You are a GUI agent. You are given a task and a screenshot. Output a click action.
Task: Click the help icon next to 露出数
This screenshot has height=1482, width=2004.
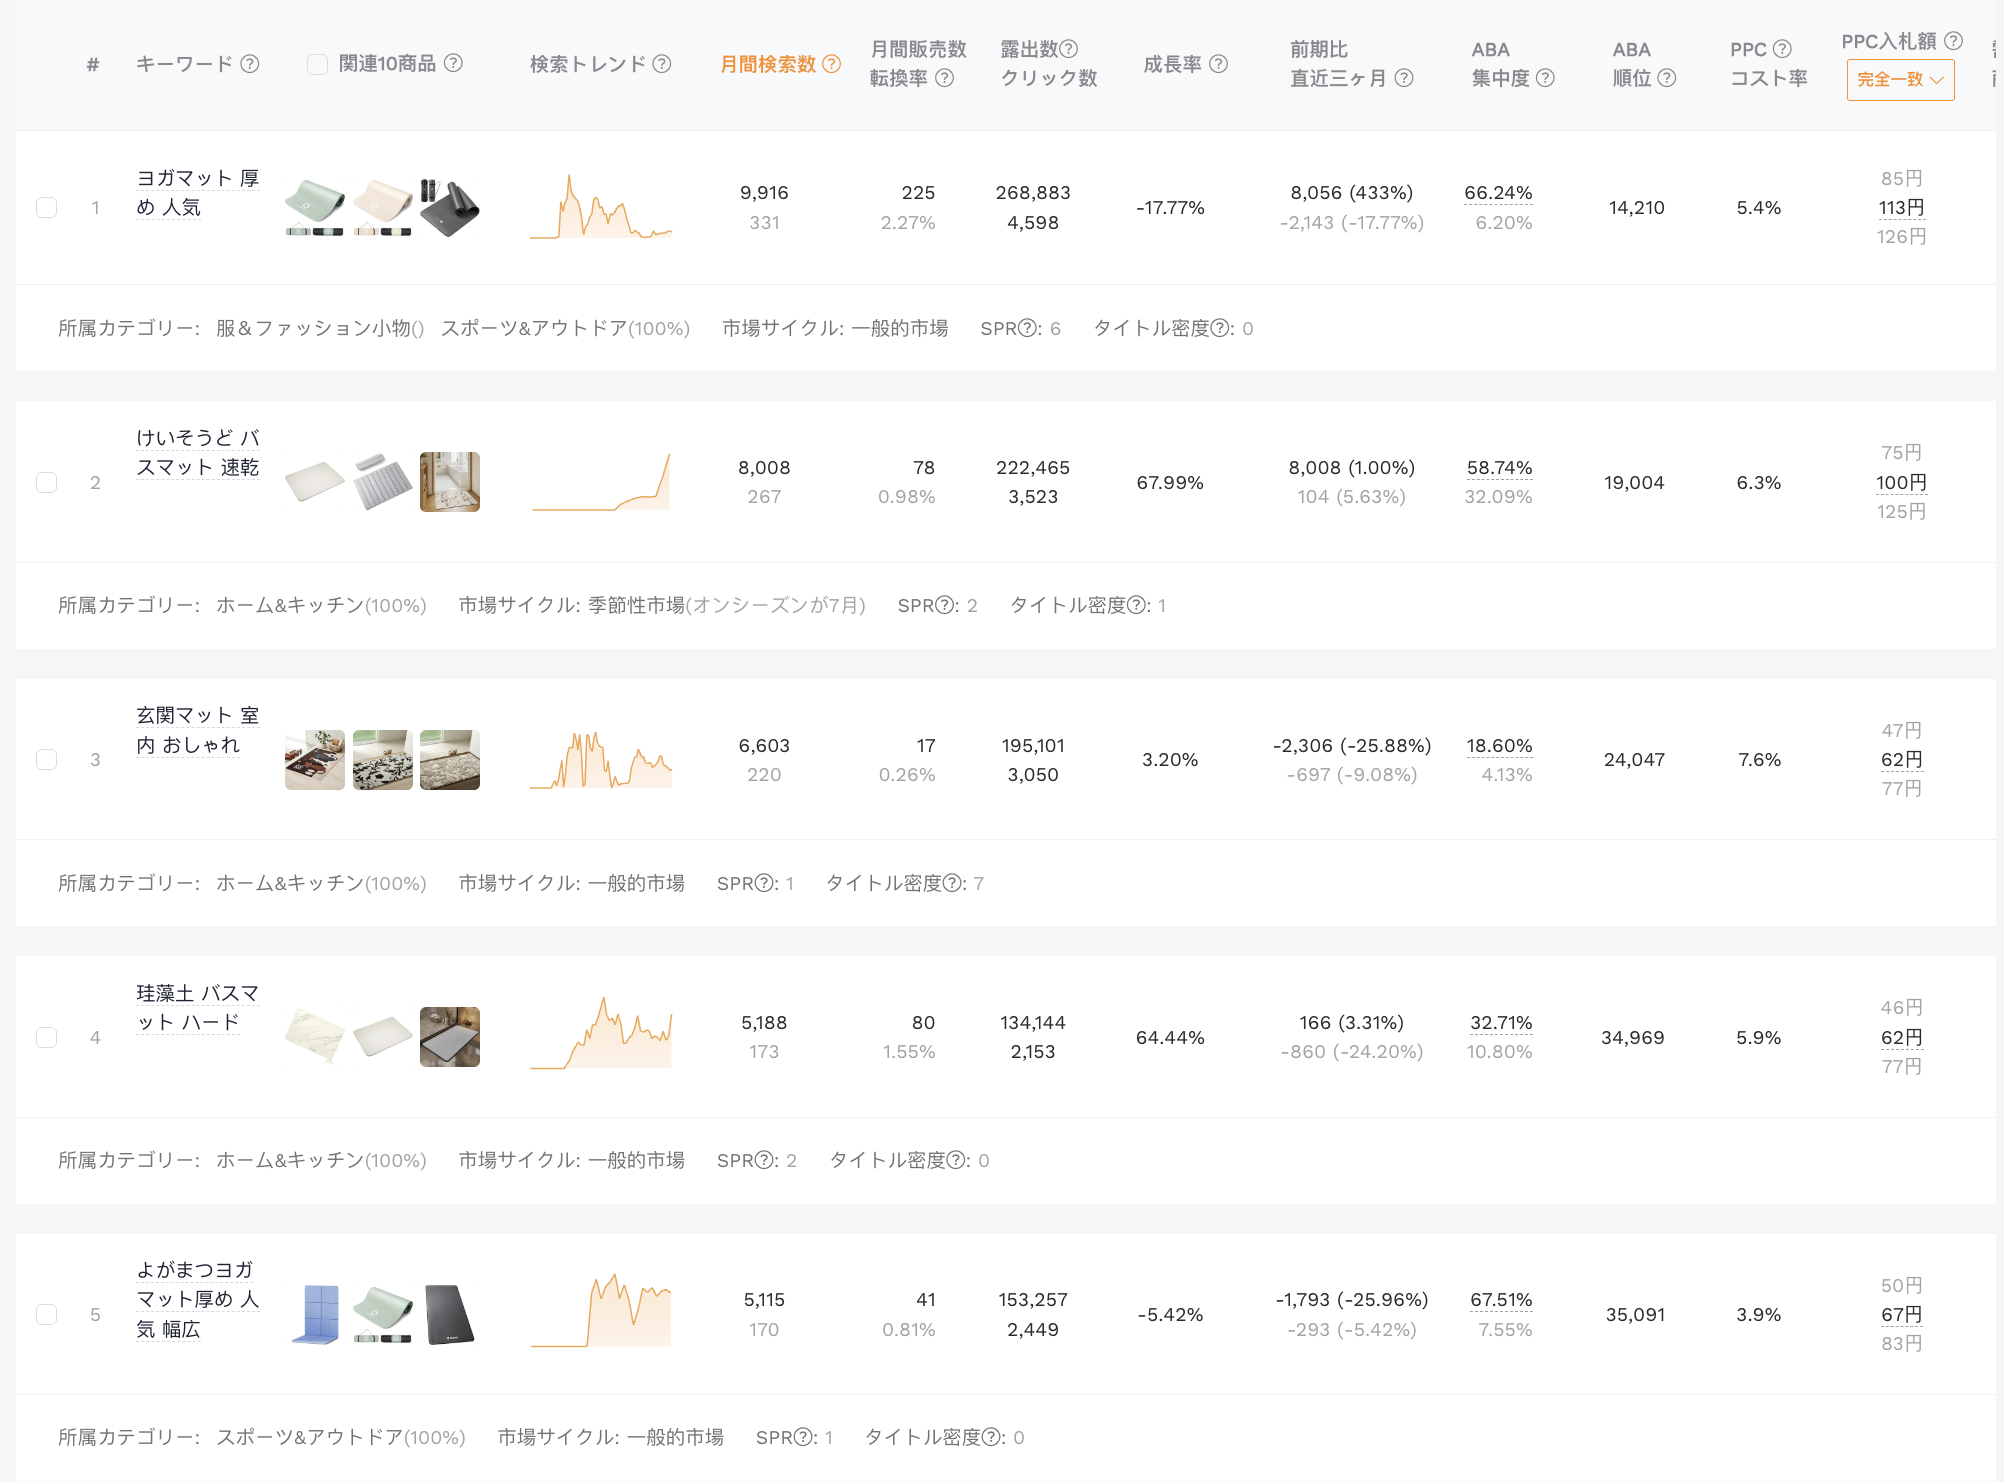pyautogui.click(x=1068, y=49)
